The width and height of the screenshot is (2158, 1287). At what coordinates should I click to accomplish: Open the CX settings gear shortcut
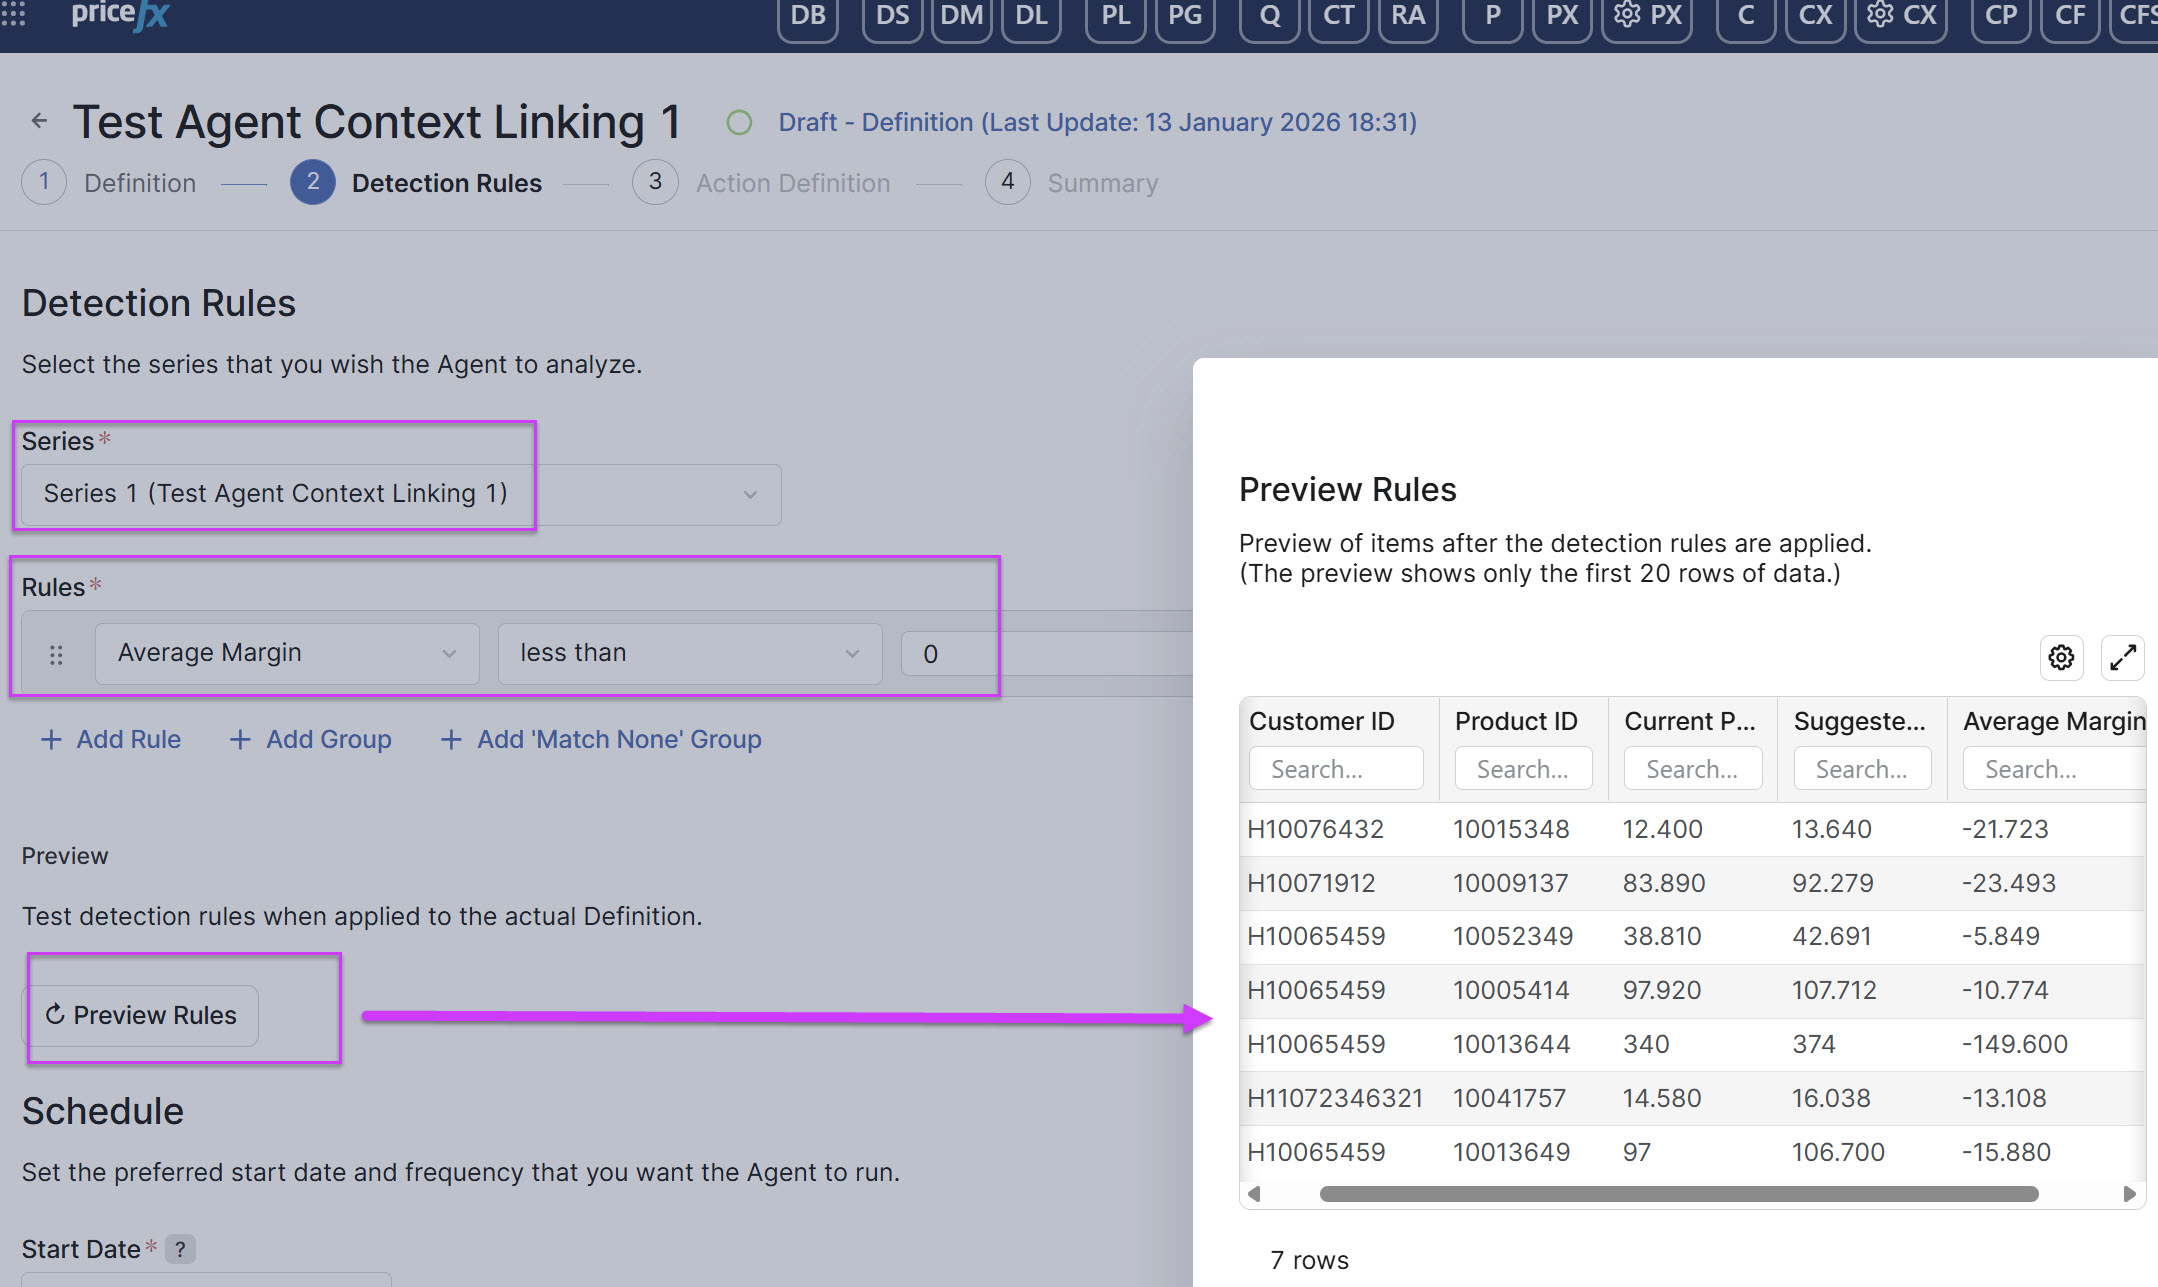1900,16
